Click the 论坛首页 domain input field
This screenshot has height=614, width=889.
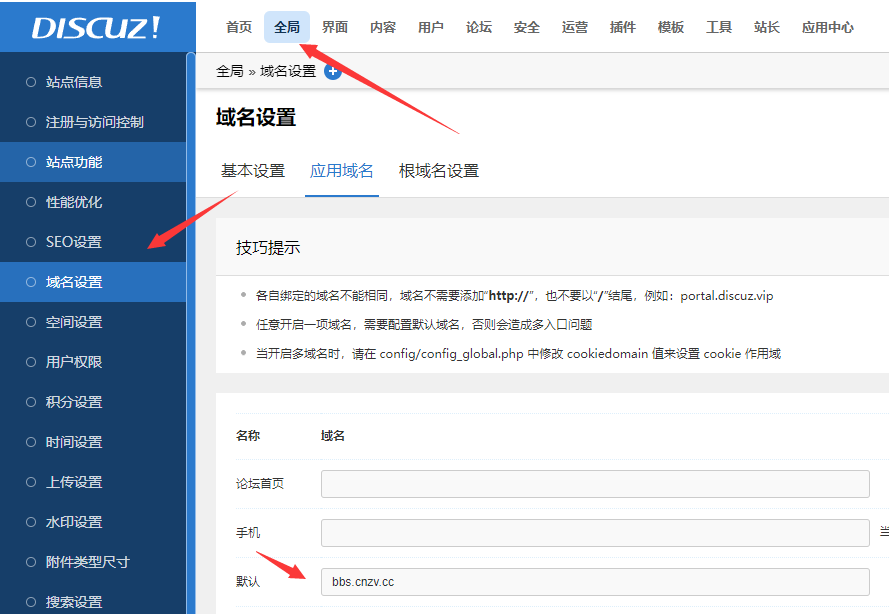point(595,484)
